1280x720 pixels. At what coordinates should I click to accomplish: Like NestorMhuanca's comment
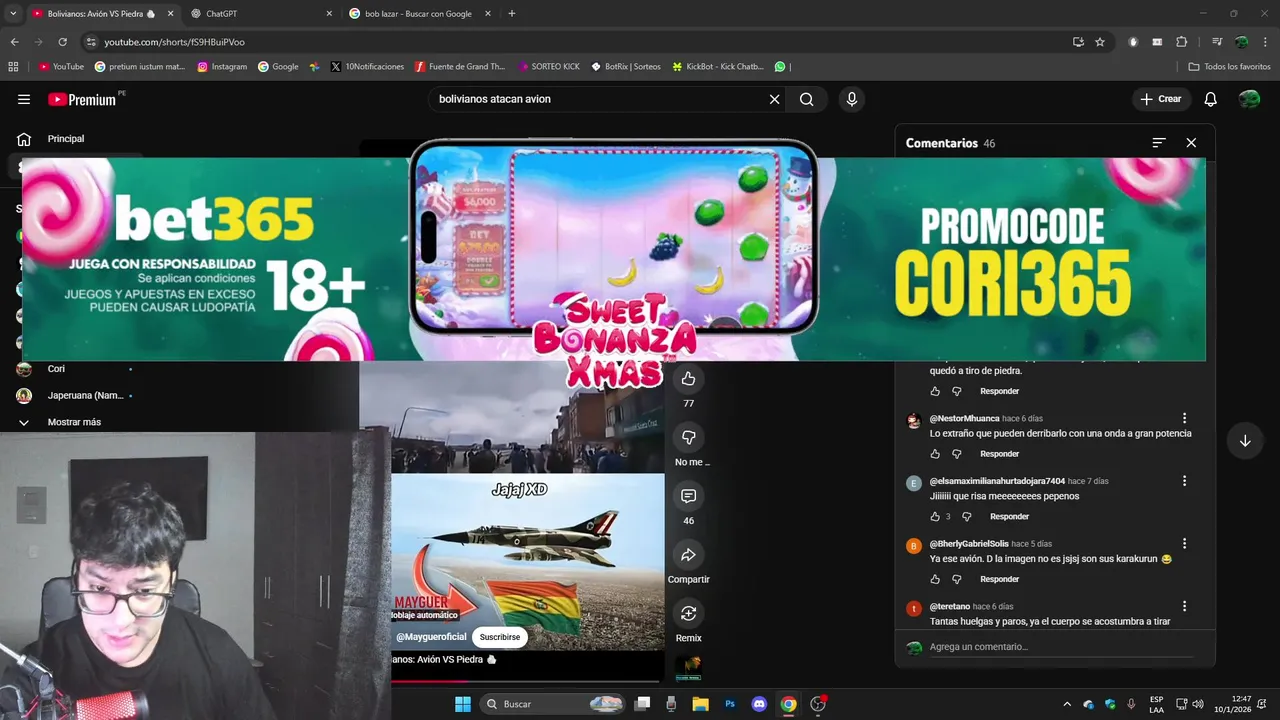(x=935, y=454)
